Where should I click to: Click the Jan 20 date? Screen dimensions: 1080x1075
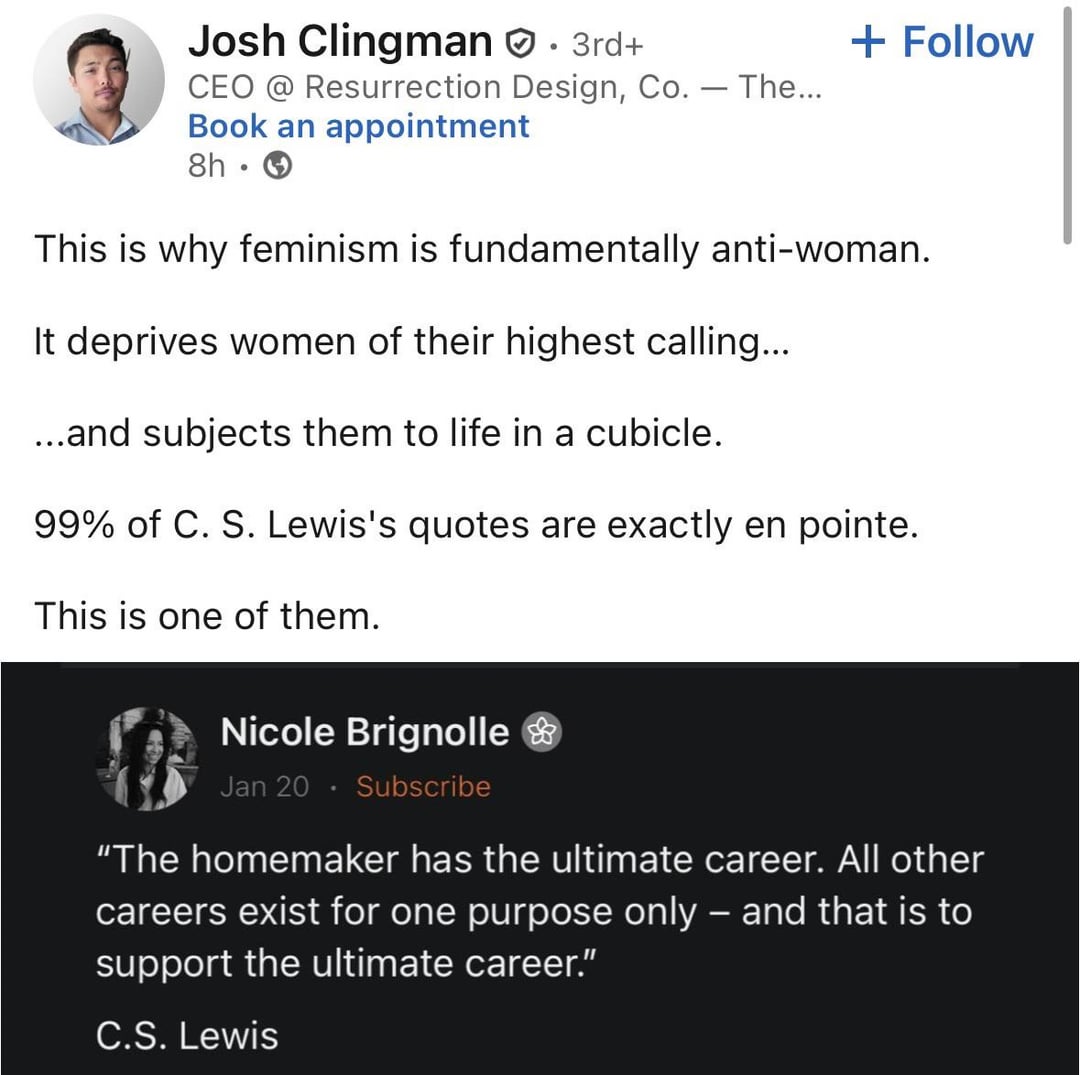click(x=264, y=786)
